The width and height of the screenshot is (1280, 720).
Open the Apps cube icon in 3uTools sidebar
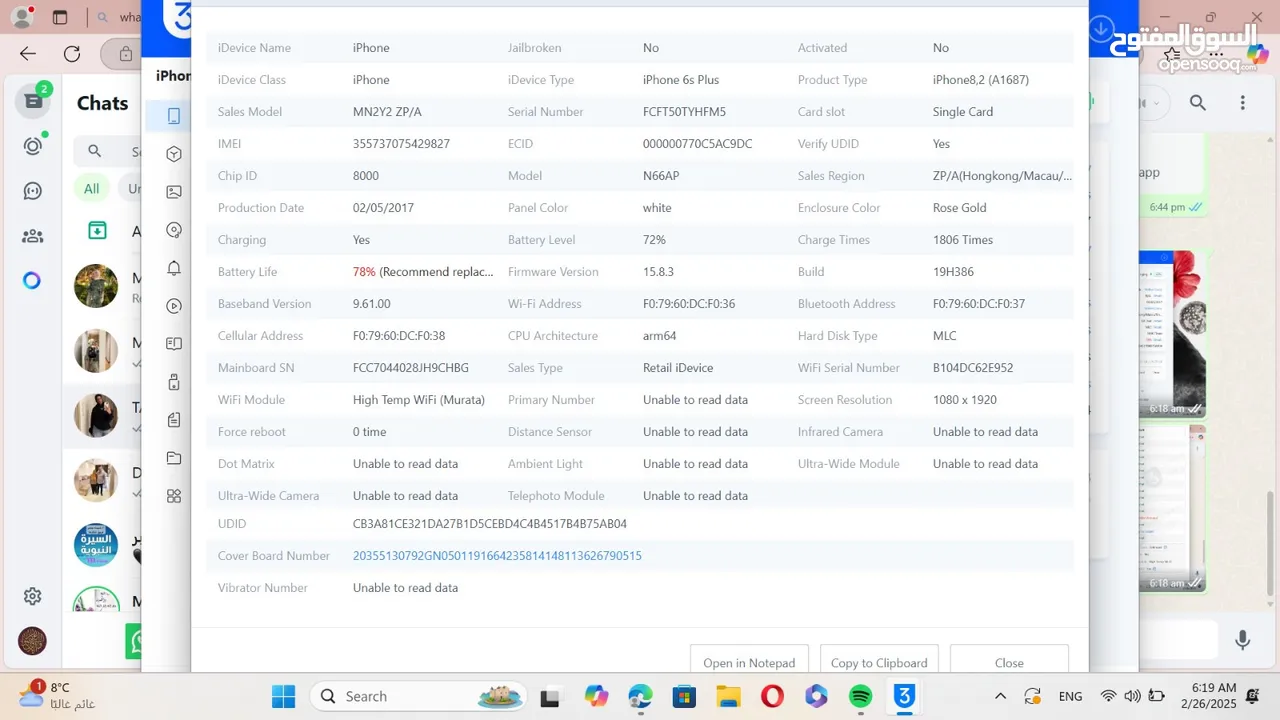point(174,154)
